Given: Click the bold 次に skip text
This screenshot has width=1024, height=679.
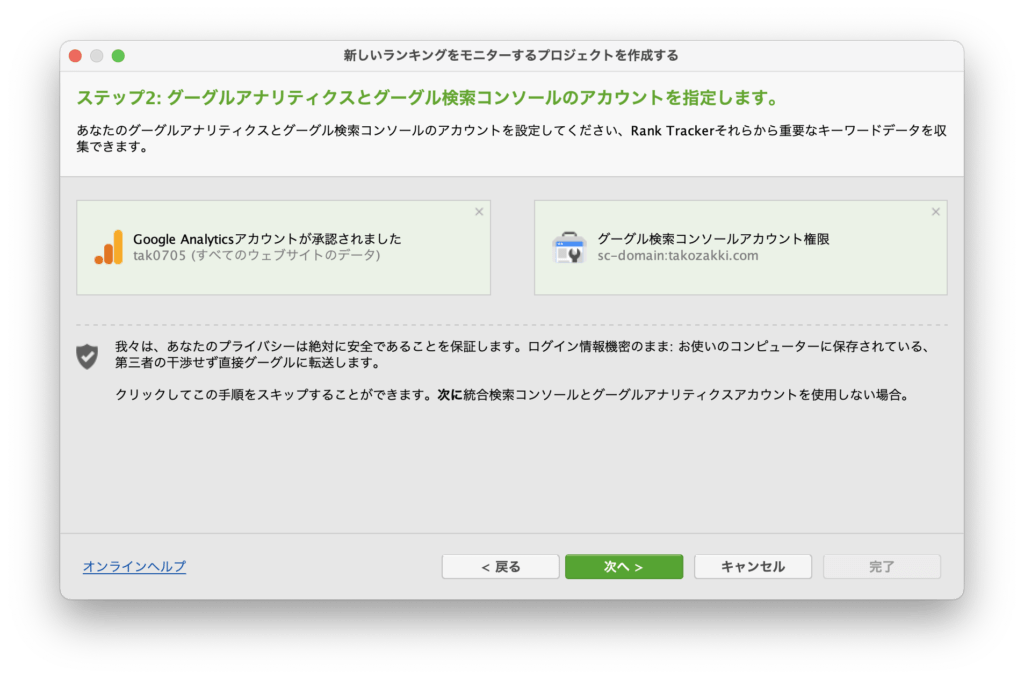Looking at the screenshot, I should click(x=450, y=394).
